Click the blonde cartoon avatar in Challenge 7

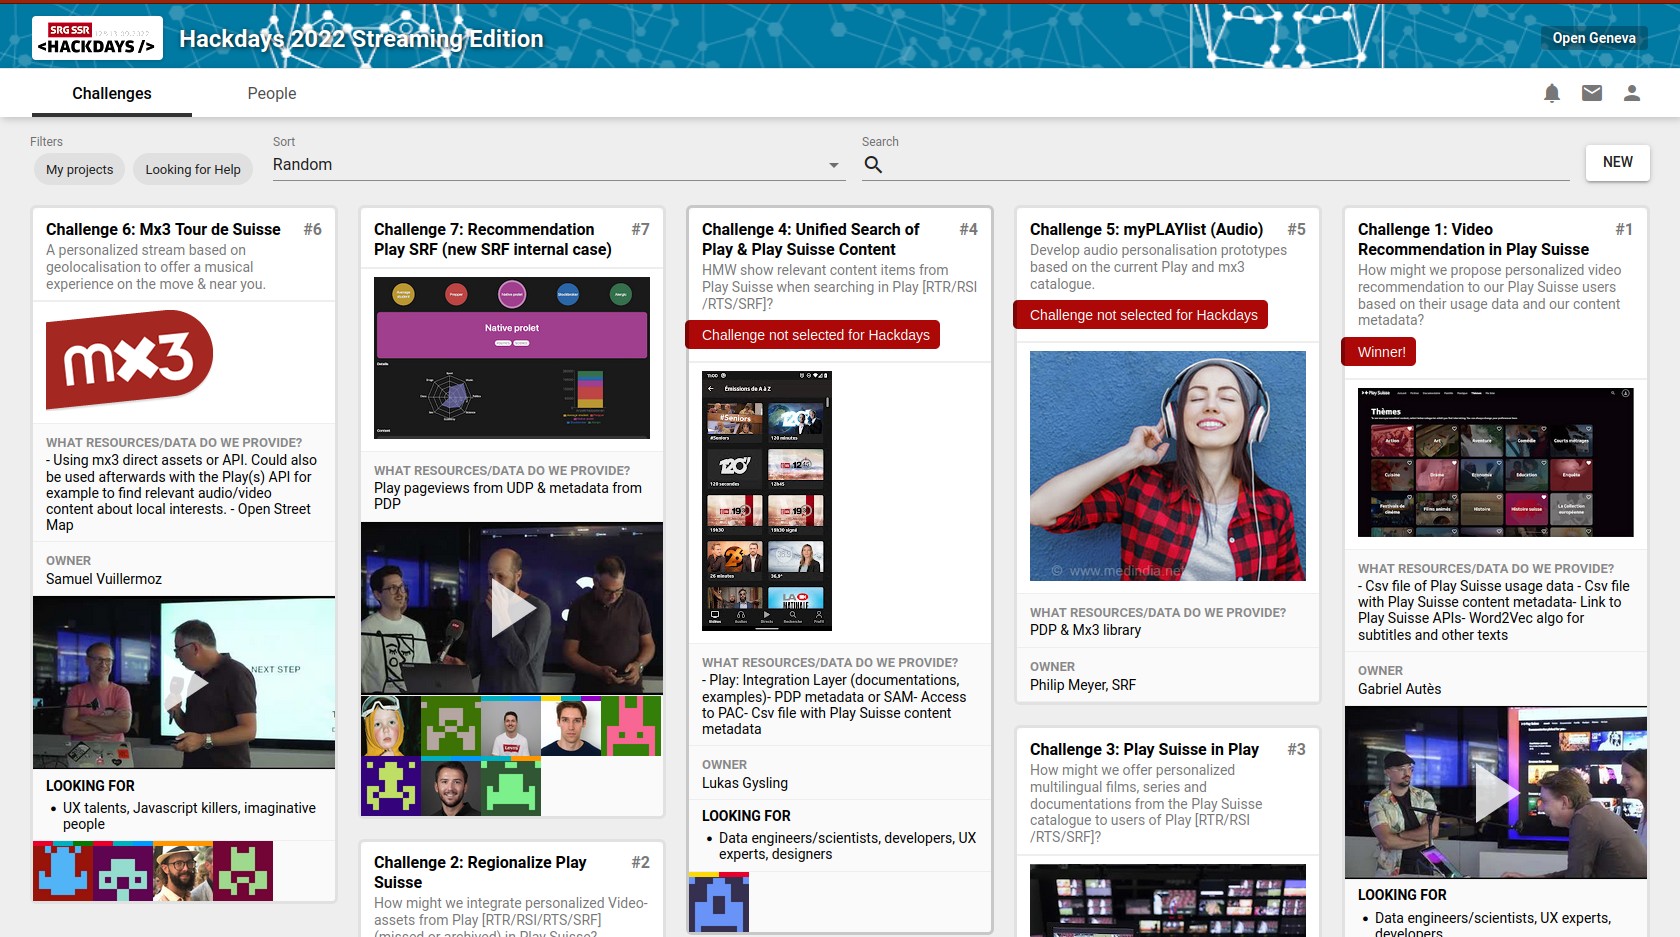pos(391,726)
